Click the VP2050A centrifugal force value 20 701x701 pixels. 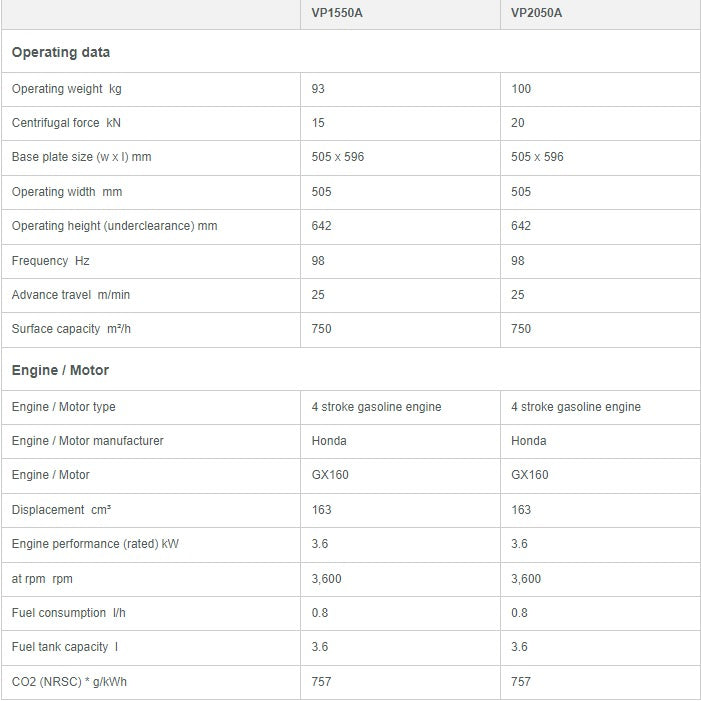coord(518,123)
